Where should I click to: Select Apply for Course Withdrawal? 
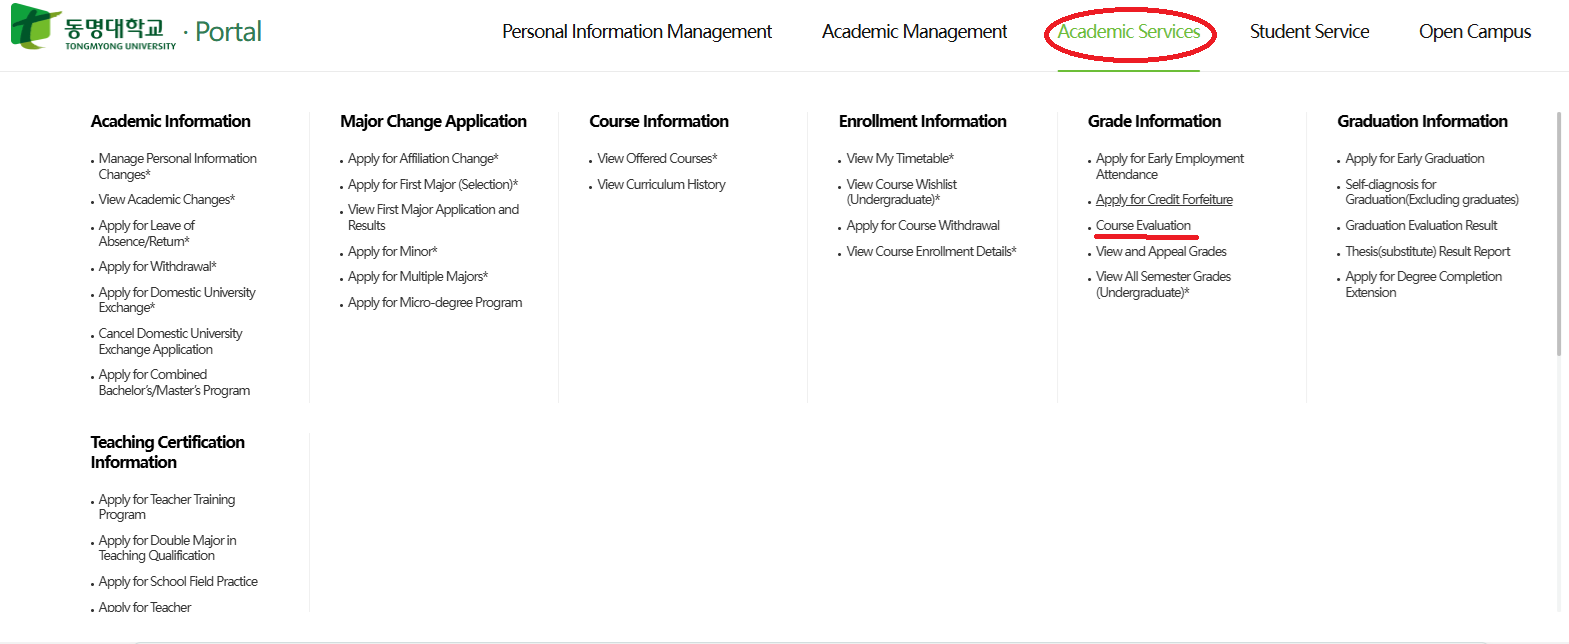click(x=922, y=226)
